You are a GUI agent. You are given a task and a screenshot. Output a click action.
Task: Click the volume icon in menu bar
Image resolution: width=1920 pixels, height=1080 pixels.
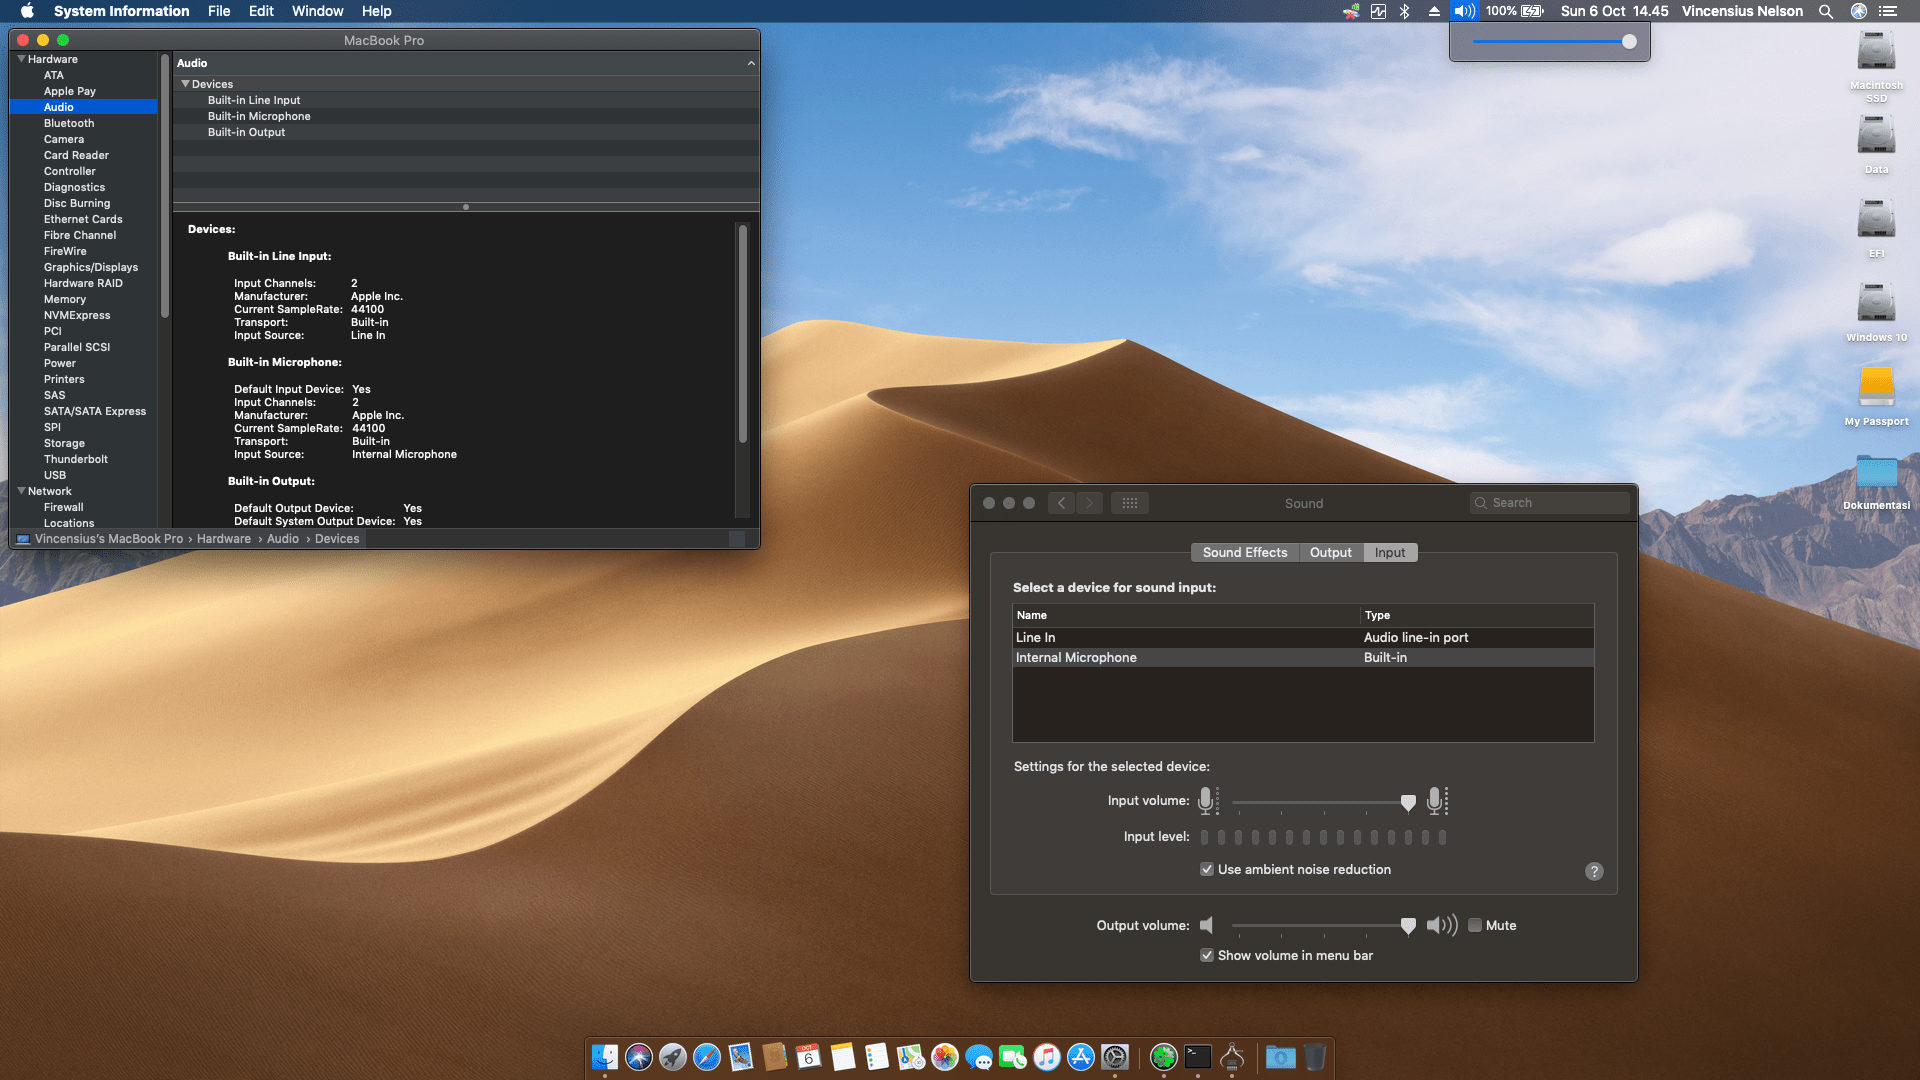[x=1464, y=11]
